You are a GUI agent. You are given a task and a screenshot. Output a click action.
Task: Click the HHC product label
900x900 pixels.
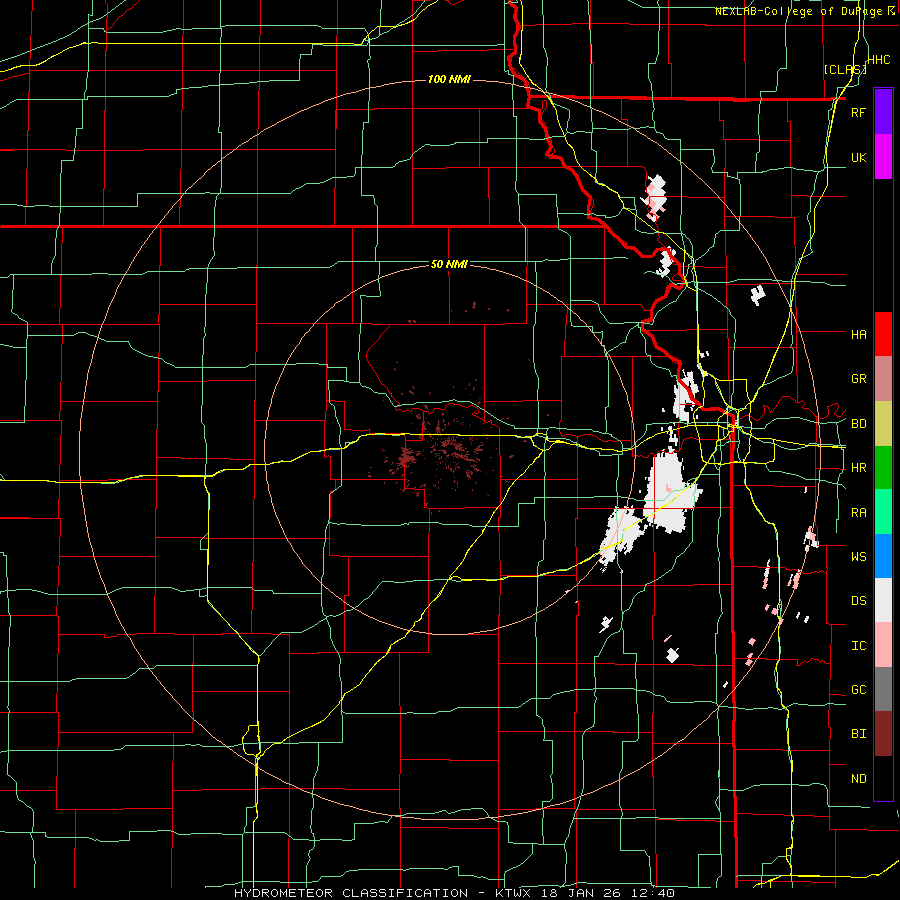coord(879,60)
